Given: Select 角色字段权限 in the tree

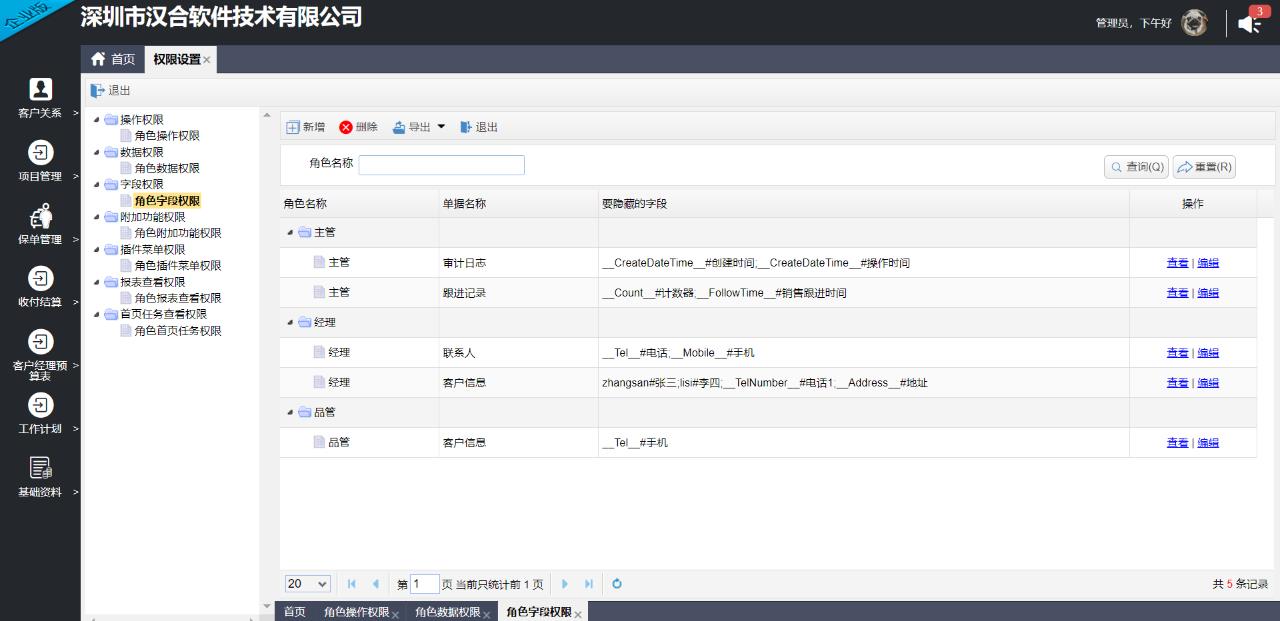Looking at the screenshot, I should [x=167, y=201].
